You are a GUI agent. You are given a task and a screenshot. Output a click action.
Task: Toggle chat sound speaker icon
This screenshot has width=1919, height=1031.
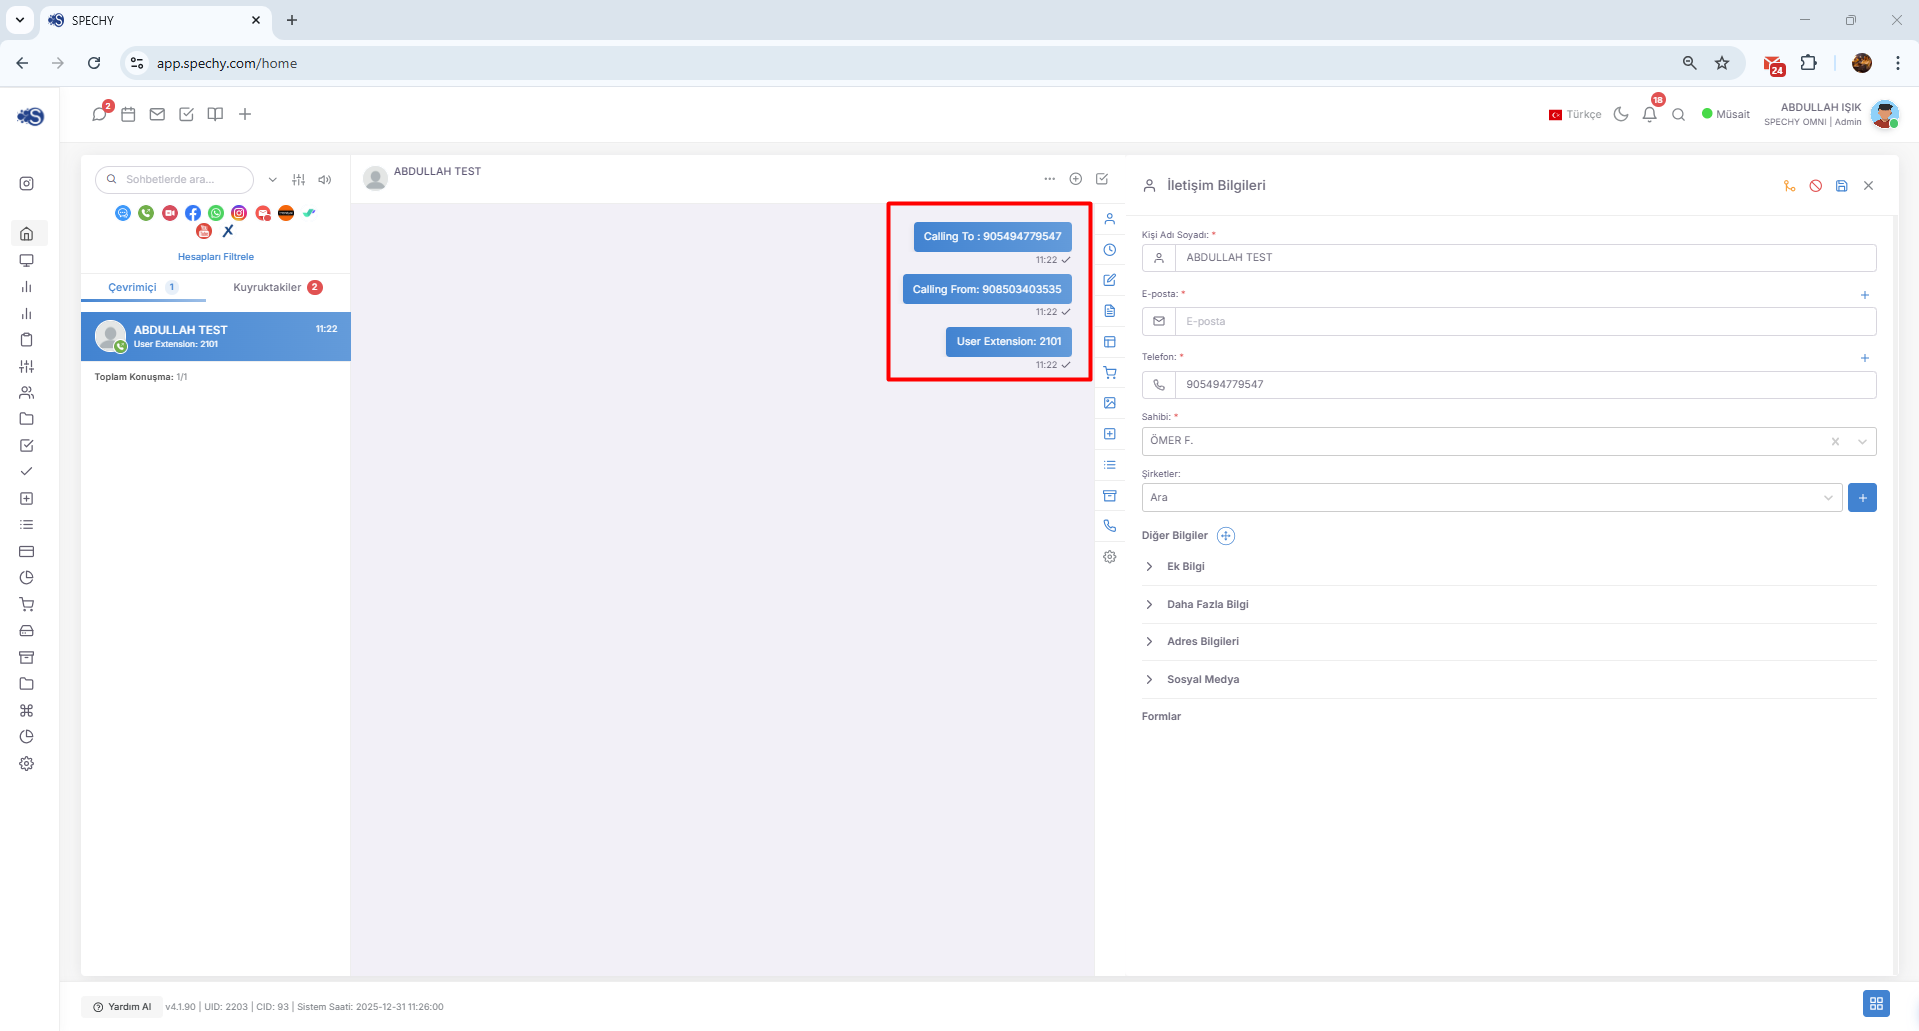point(325,180)
